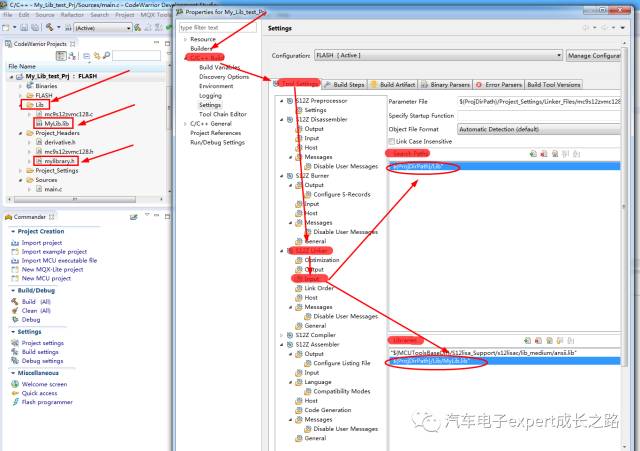The height and width of the screenshot is (451, 640).
Task: Click Import project in Commander
Action: pyautogui.click(x=42, y=243)
